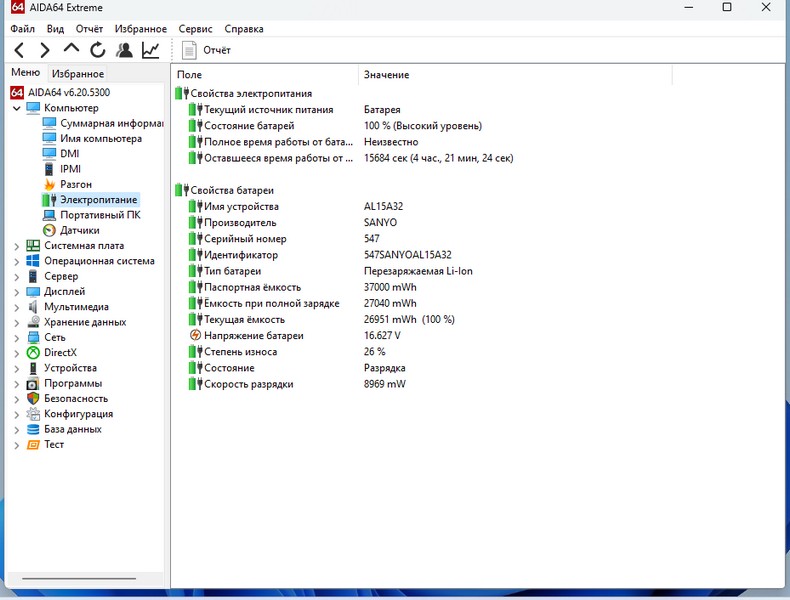Select the DMI tree item

click(x=69, y=154)
